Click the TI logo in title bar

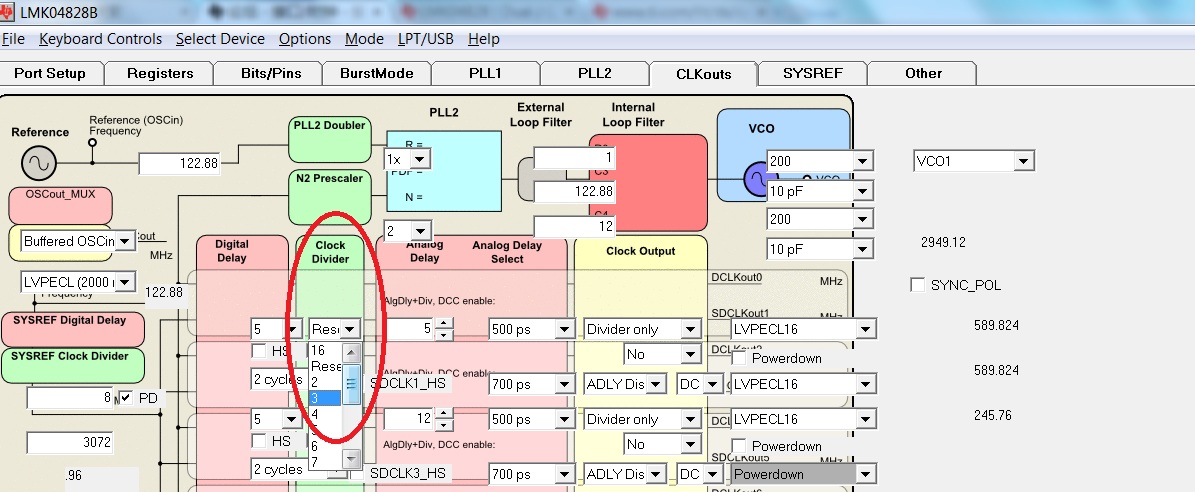pos(8,11)
